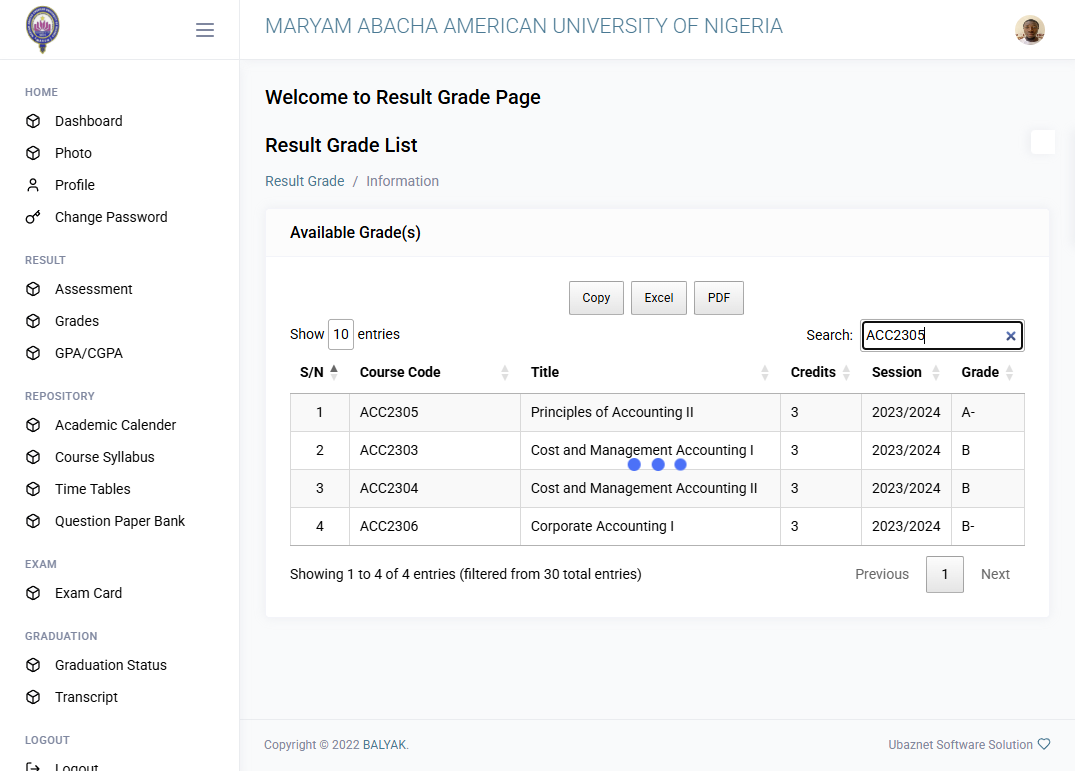Image resolution: width=1075 pixels, height=771 pixels.
Task: Click the key icon beside Change Password
Action: [x=33, y=217]
